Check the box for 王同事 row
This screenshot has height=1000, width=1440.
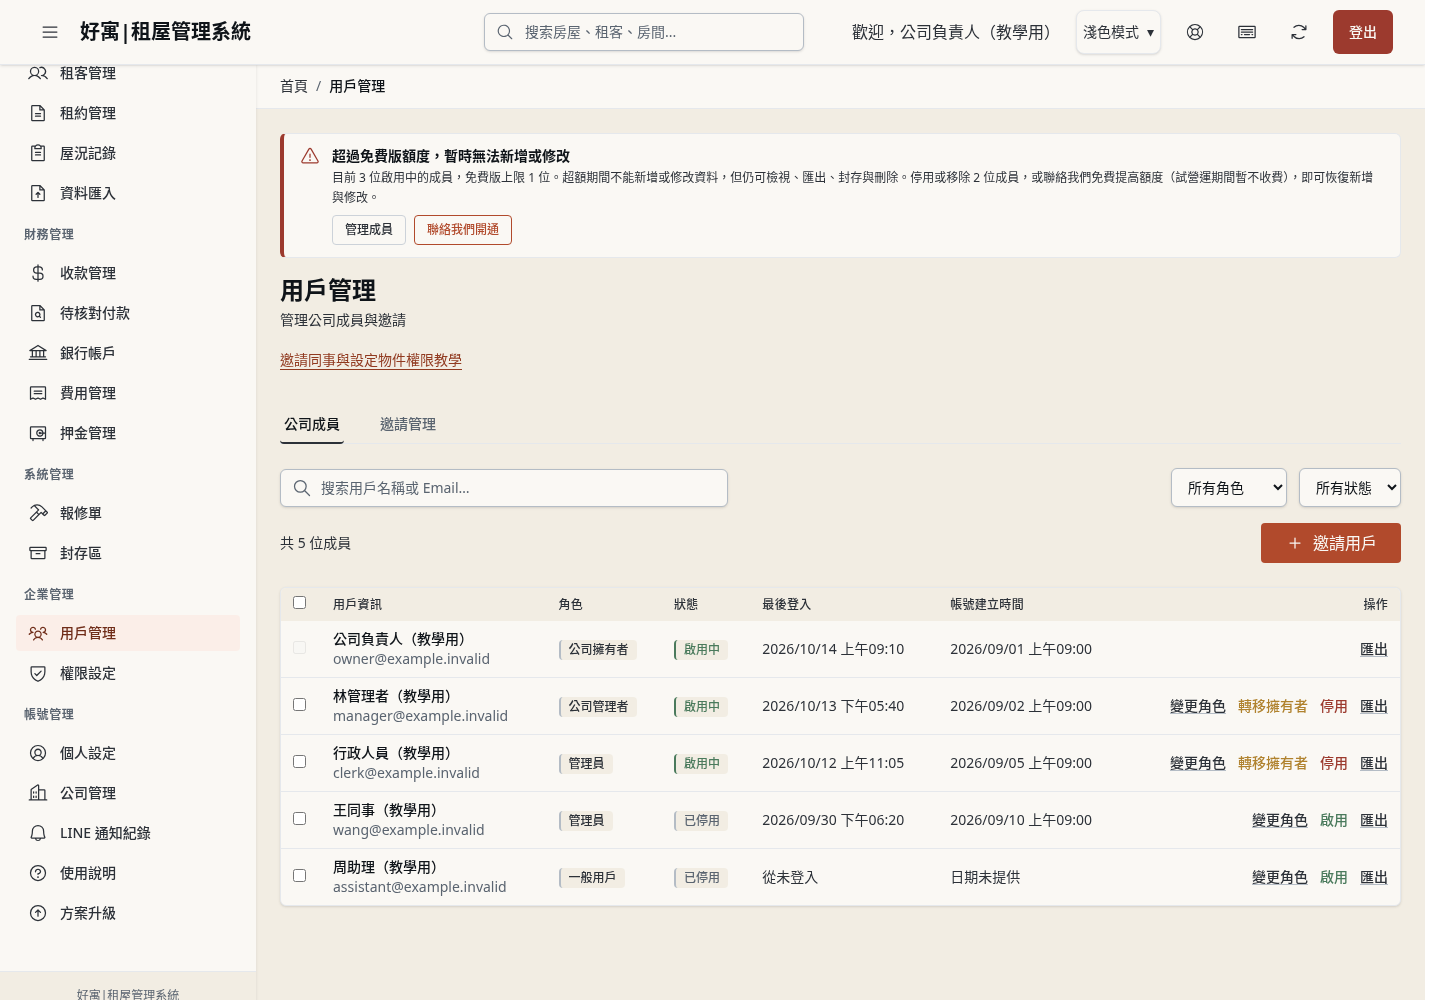[299, 818]
